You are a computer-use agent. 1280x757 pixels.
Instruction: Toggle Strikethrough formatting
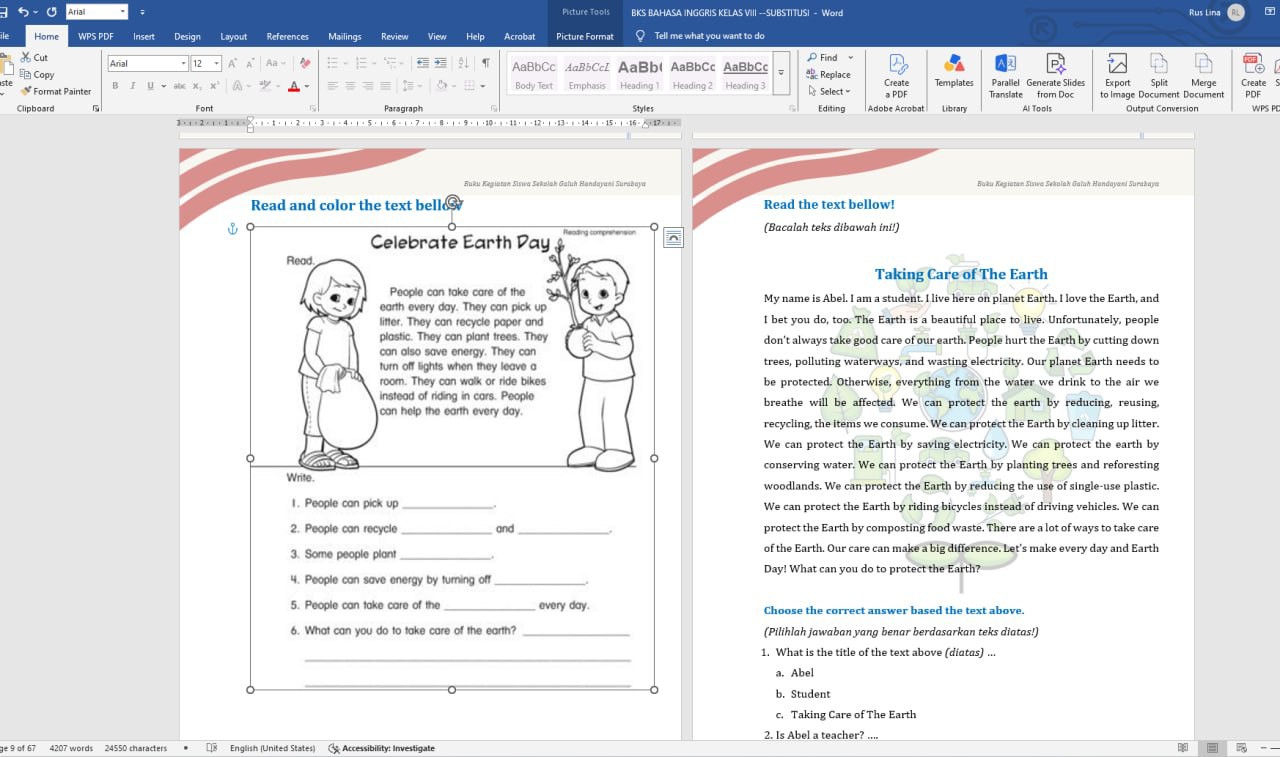[x=179, y=86]
